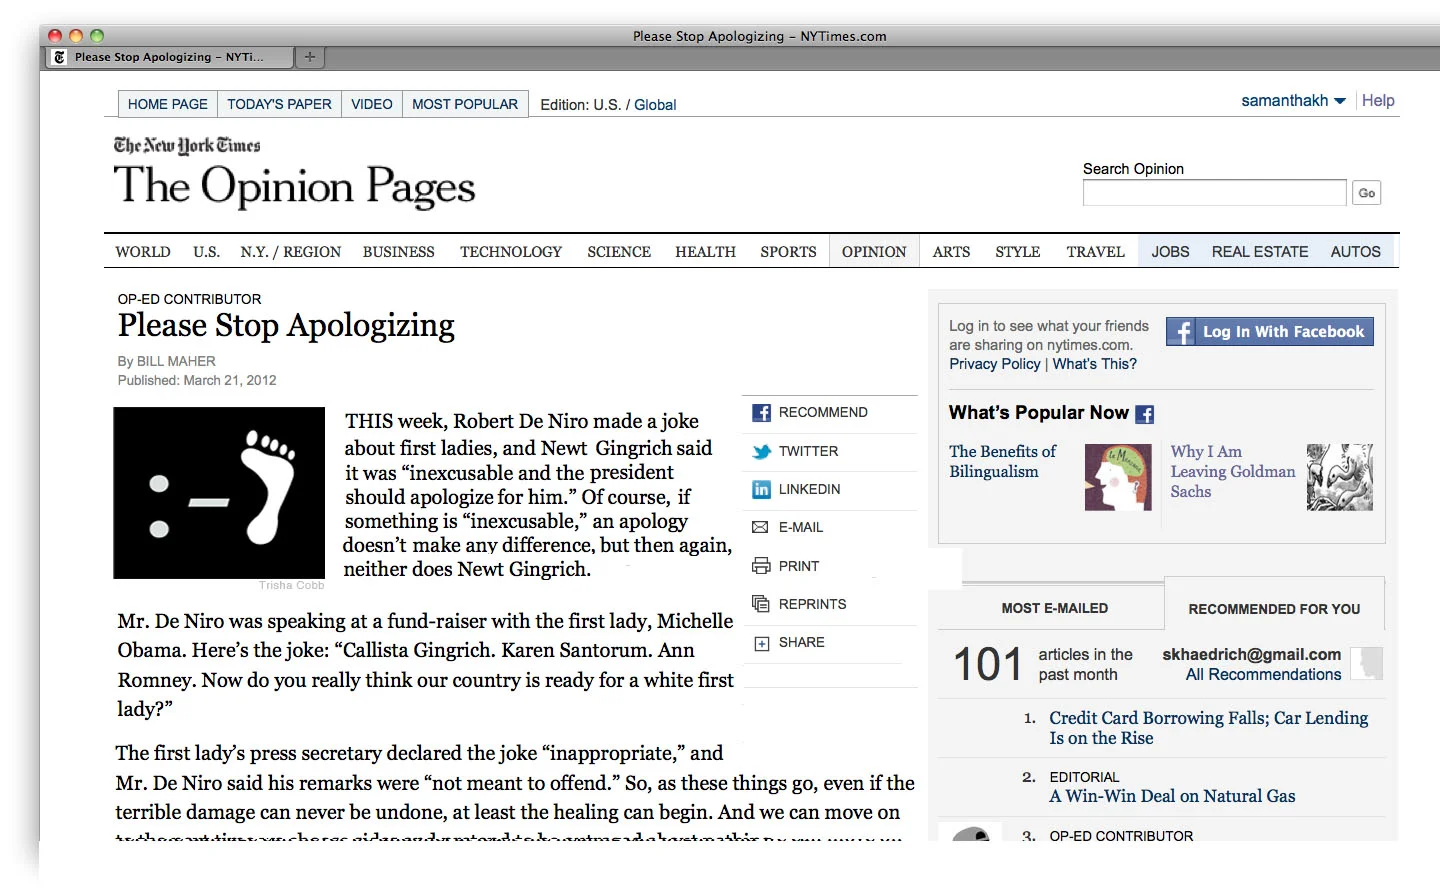Switch to the MOST E-MAILED tab

pos(1055,608)
